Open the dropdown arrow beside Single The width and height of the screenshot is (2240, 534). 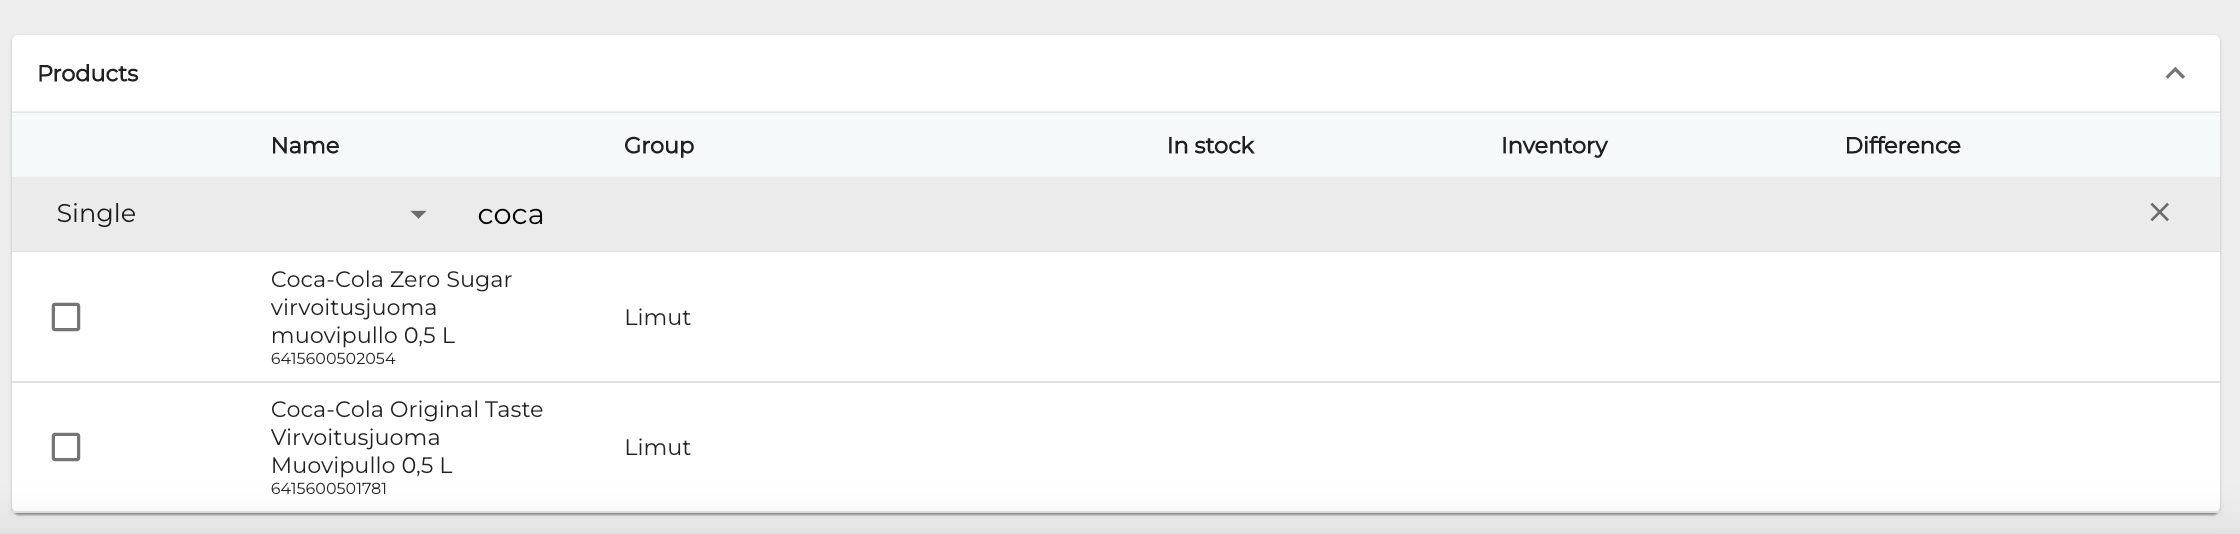click(x=418, y=214)
